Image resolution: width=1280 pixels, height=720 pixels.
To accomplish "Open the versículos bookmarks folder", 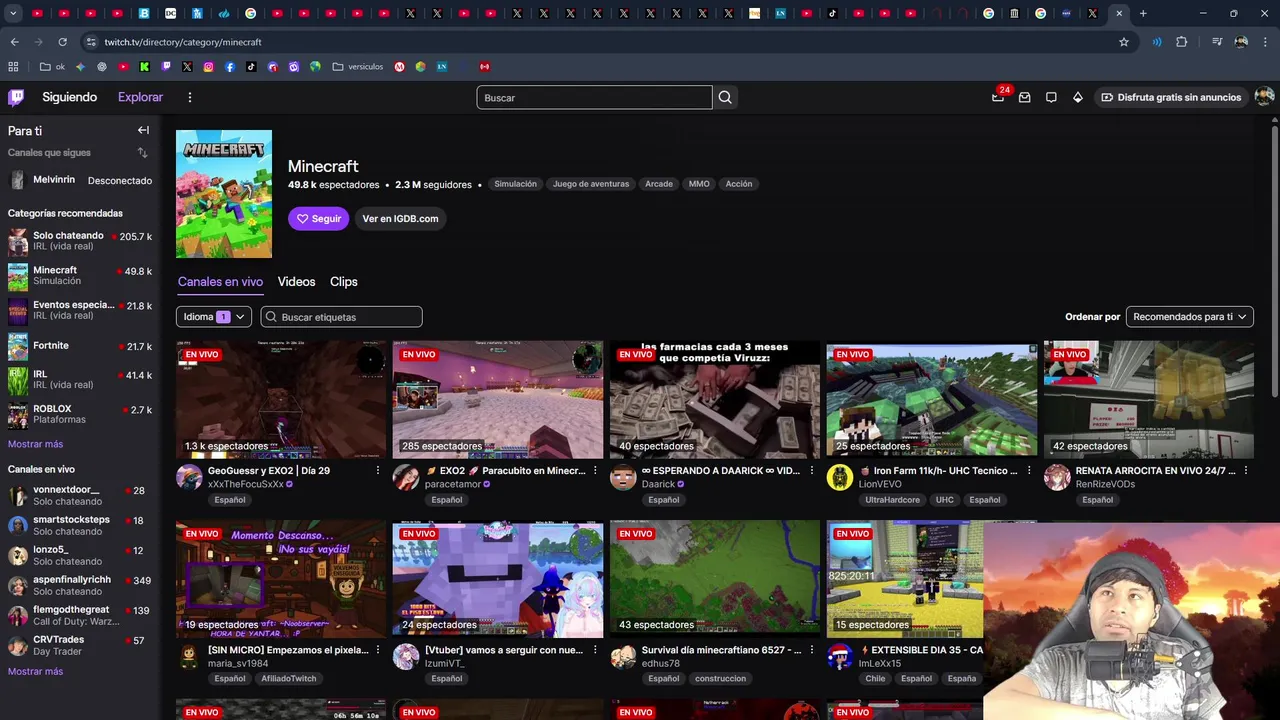I will pos(358,67).
